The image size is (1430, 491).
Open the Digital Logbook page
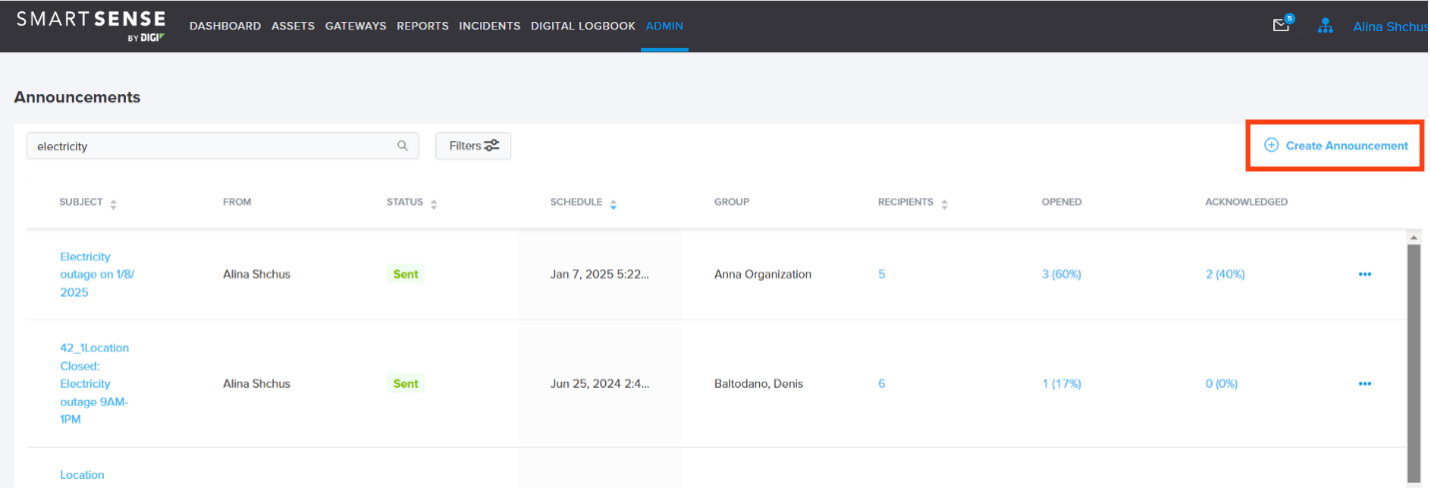click(583, 26)
